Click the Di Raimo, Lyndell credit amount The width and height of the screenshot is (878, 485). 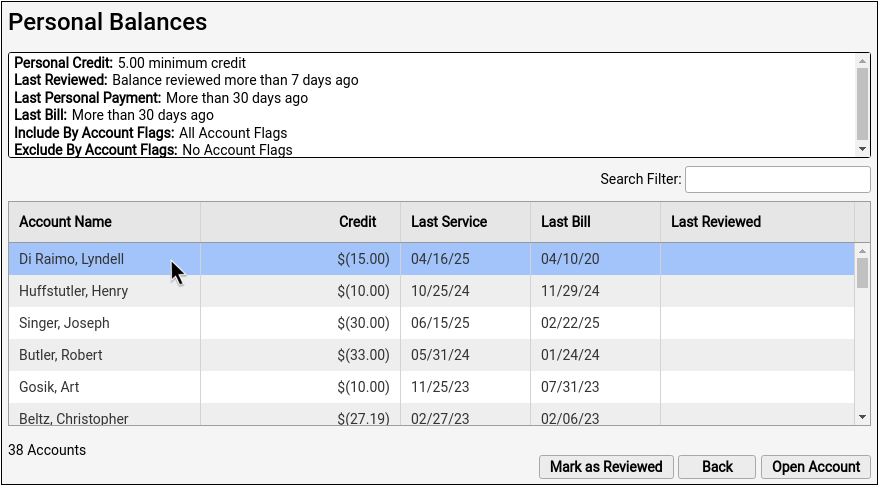[x=363, y=259]
